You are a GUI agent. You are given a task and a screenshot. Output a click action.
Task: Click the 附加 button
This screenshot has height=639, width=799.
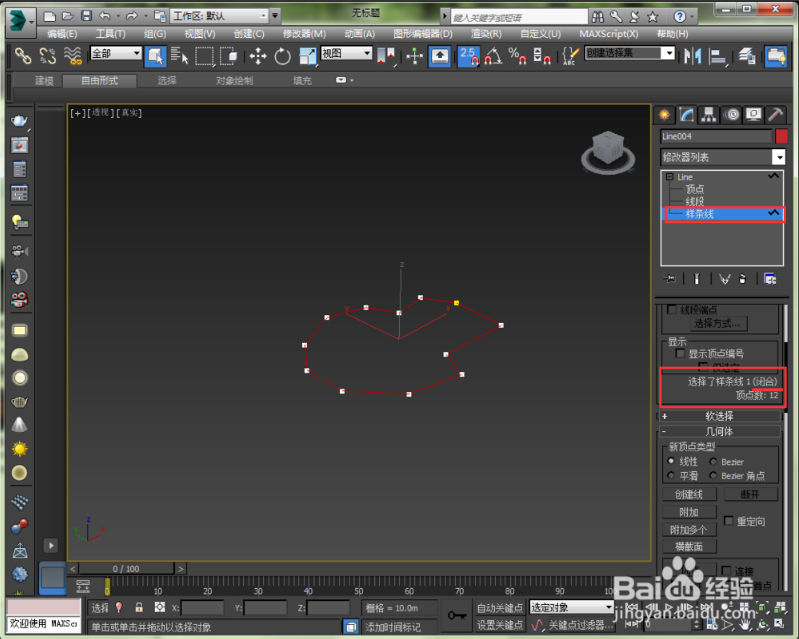tap(689, 512)
